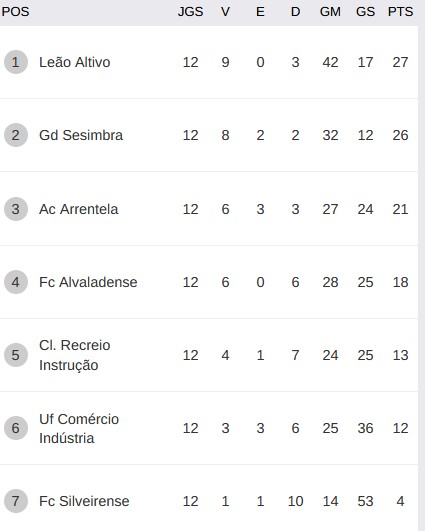This screenshot has height=531, width=425.
Task: Click the JGS column header
Action: tap(190, 12)
